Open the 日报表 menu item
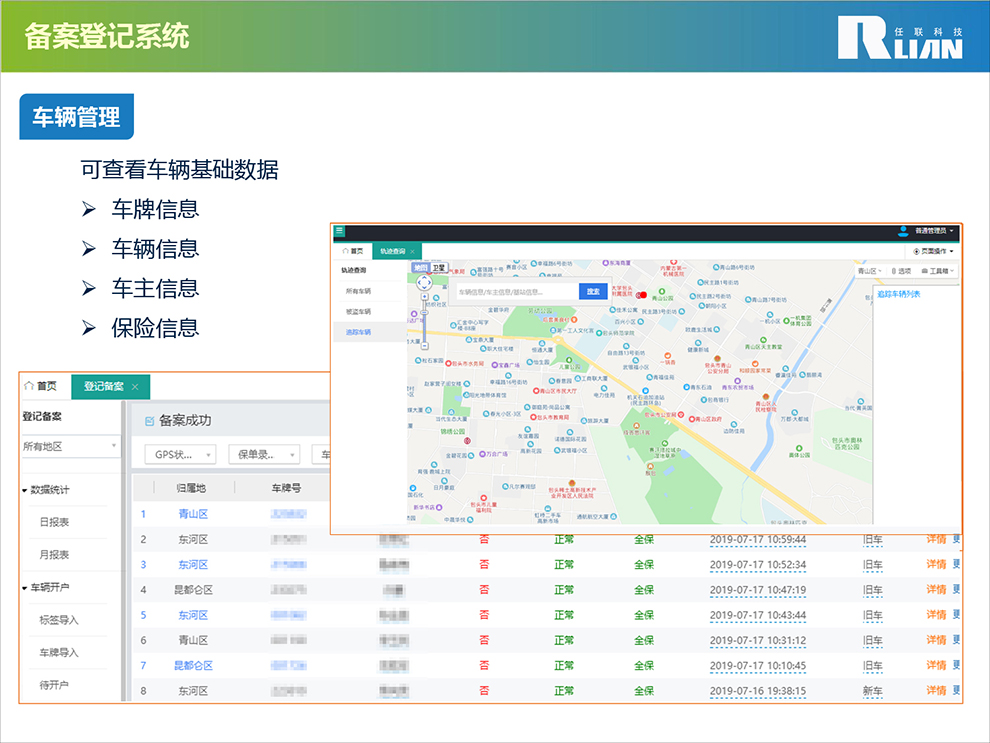990x743 pixels. [54, 522]
